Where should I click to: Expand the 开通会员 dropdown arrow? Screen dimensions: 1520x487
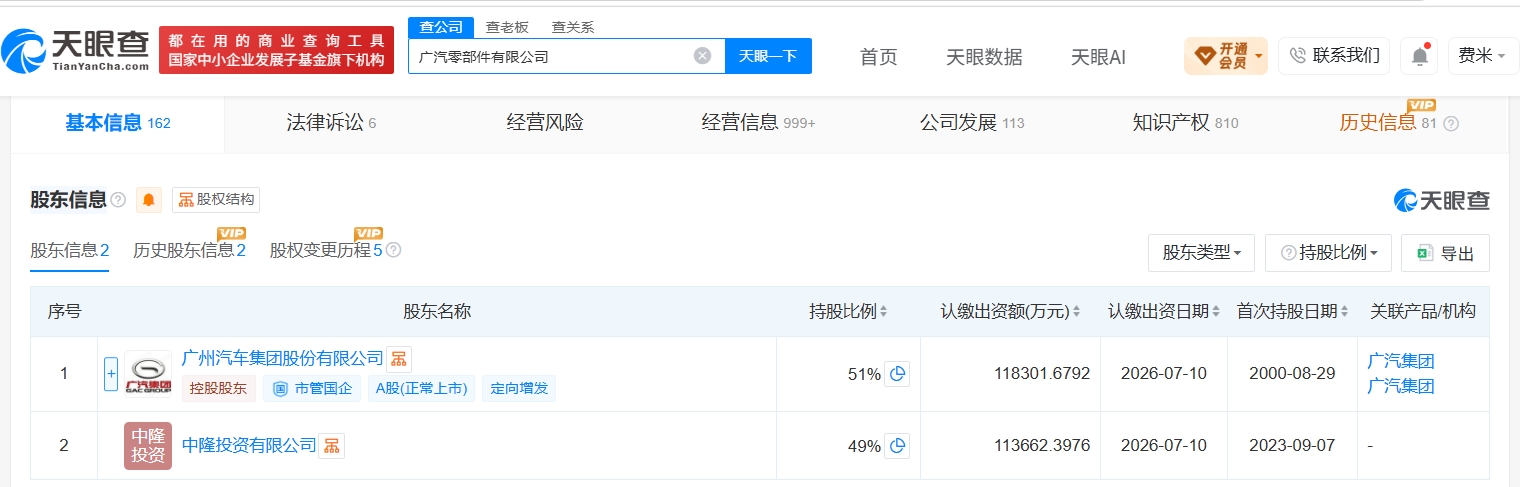[x=1258, y=55]
